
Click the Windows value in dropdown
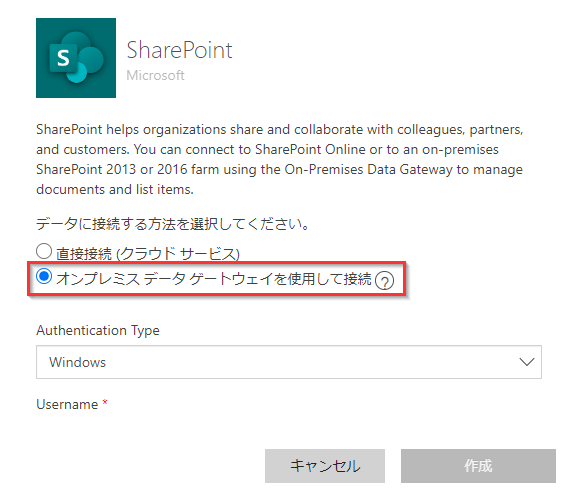click(78, 362)
